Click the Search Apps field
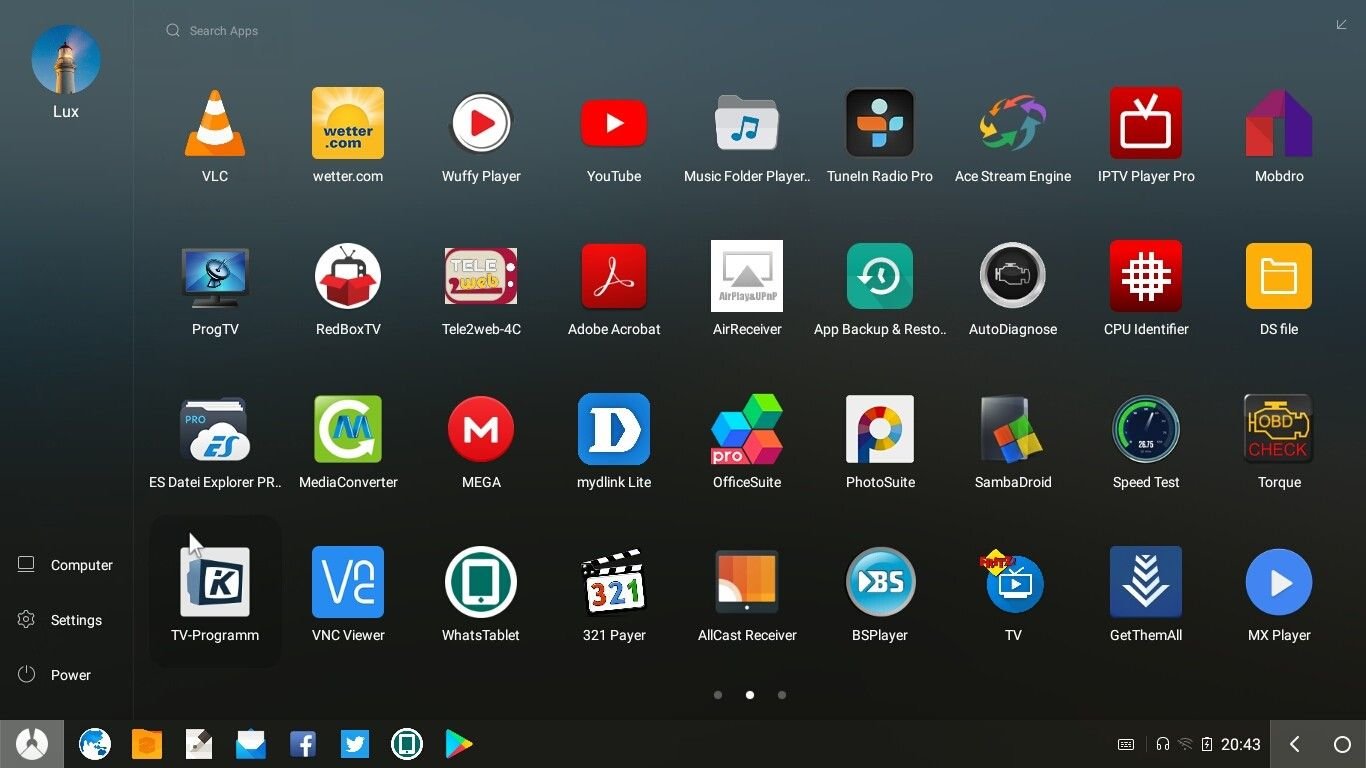 tap(212, 31)
